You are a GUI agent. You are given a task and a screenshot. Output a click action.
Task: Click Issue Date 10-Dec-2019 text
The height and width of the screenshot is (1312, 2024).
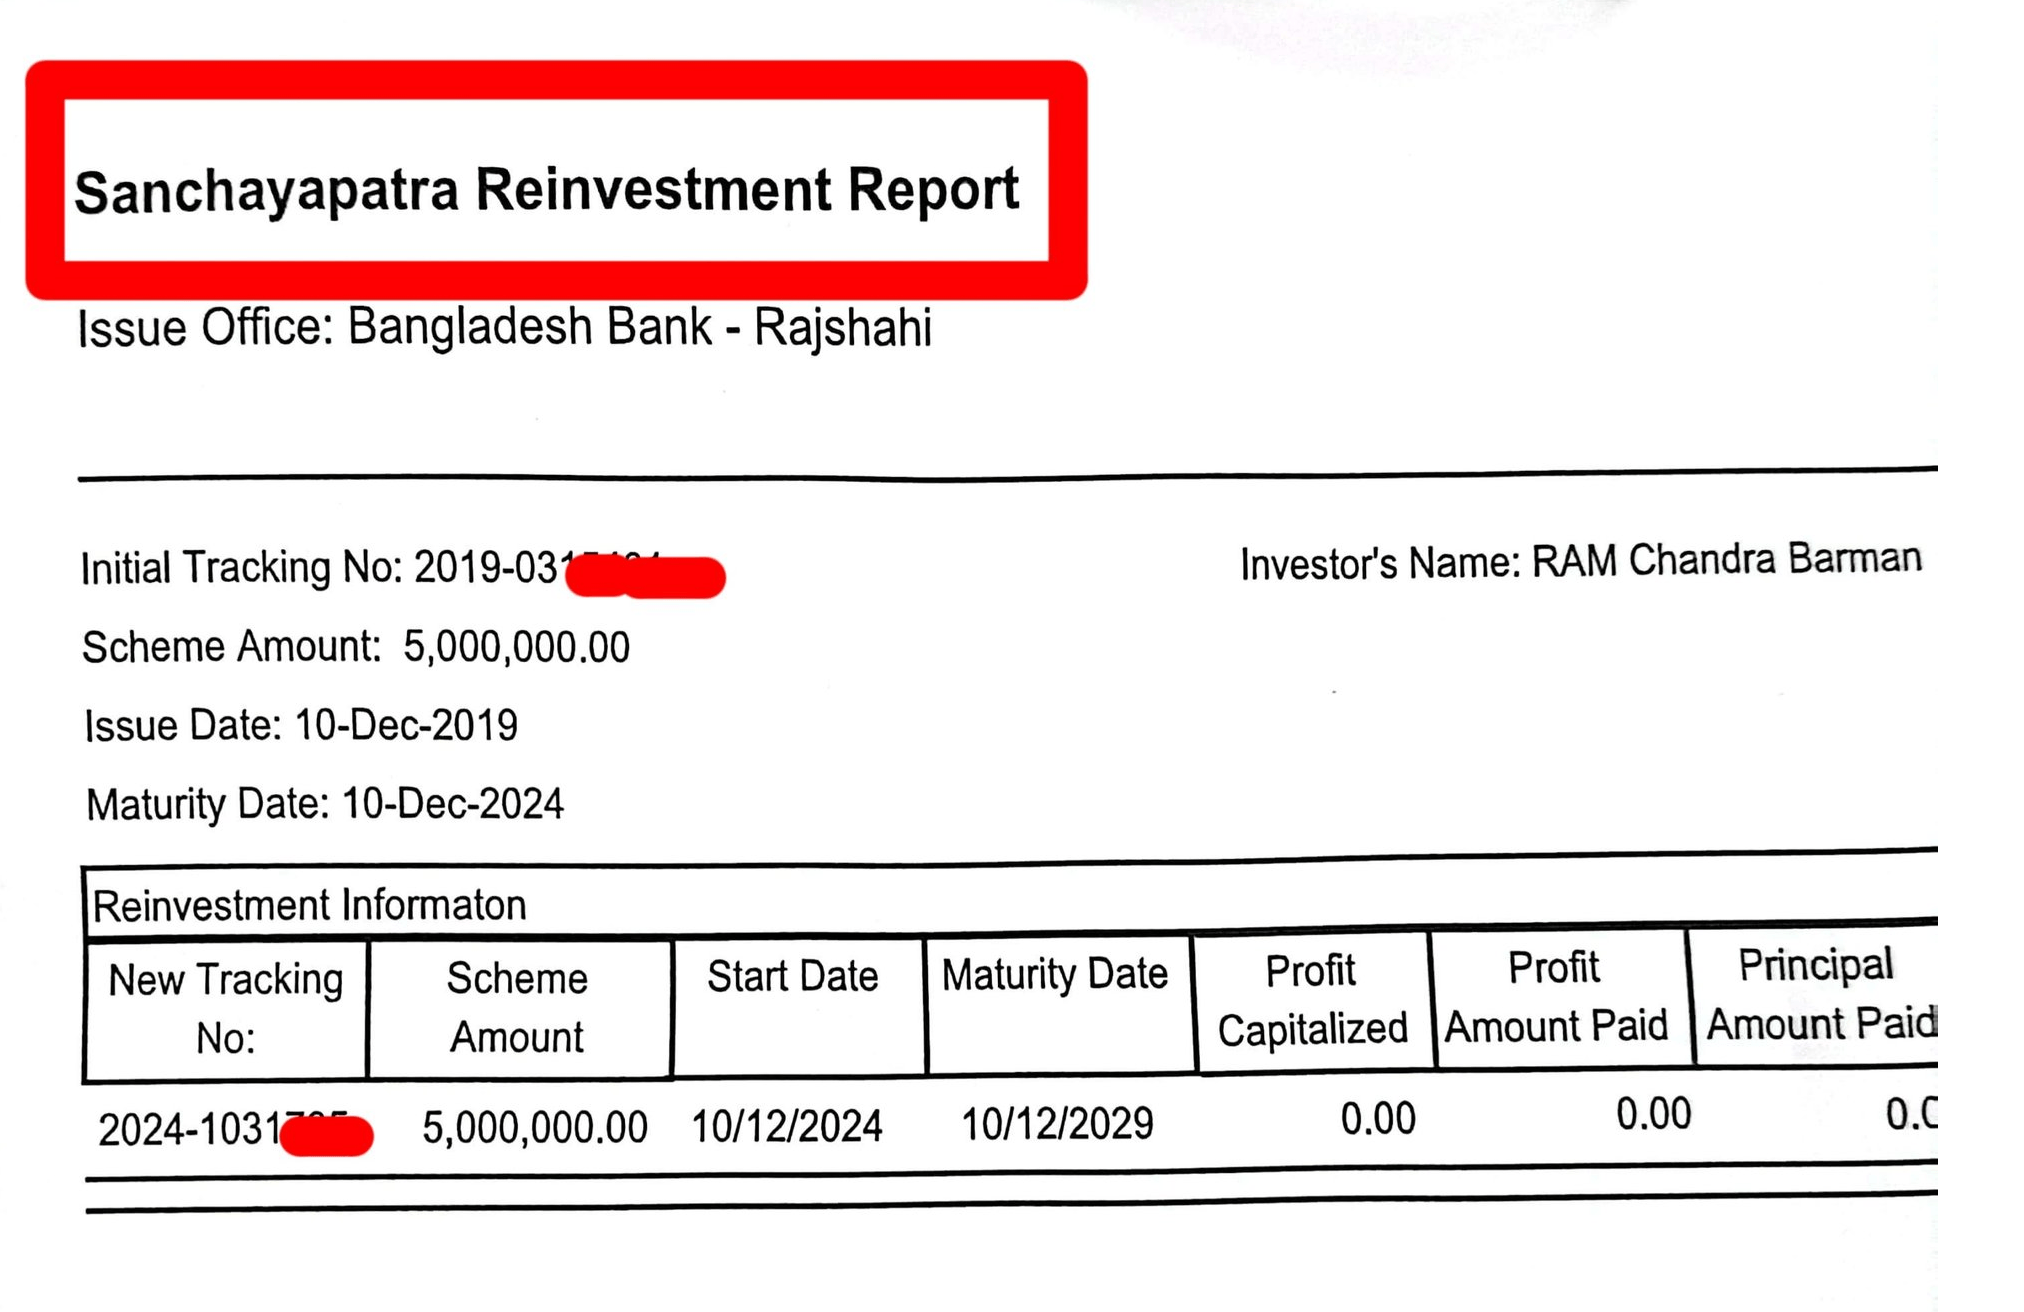301,725
